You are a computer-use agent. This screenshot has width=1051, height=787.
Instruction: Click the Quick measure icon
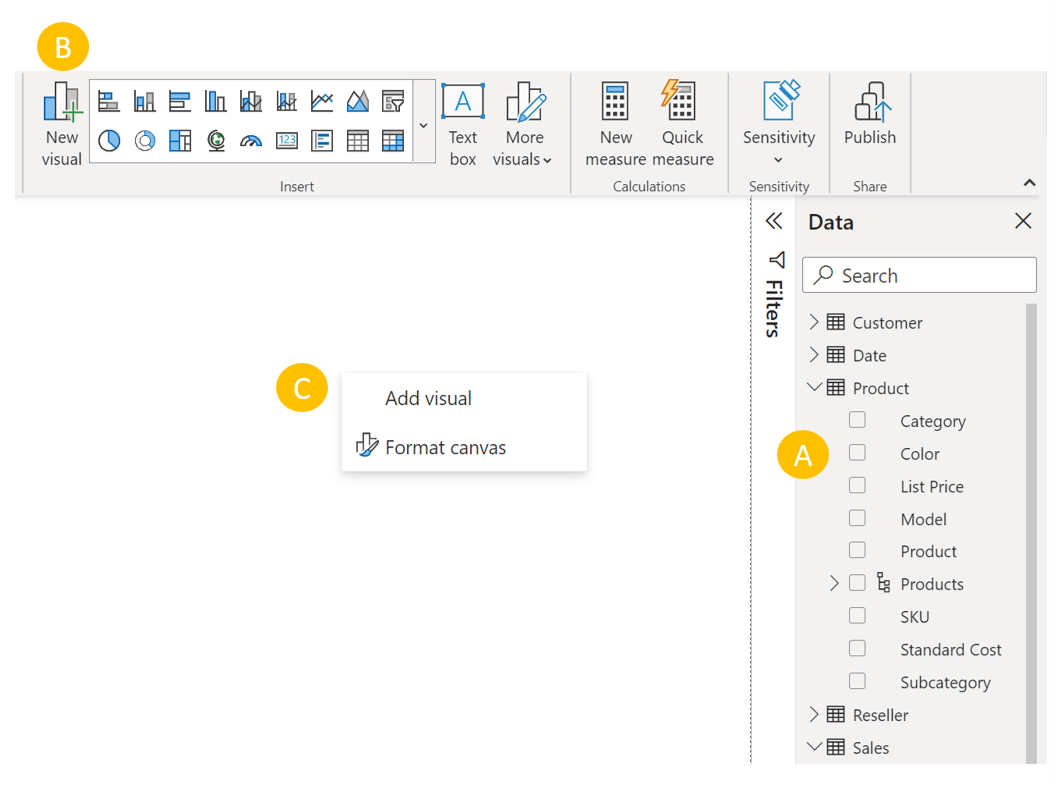pyautogui.click(x=682, y=123)
